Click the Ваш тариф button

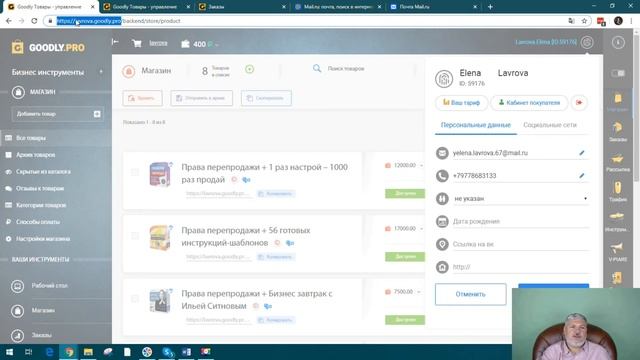click(461, 102)
